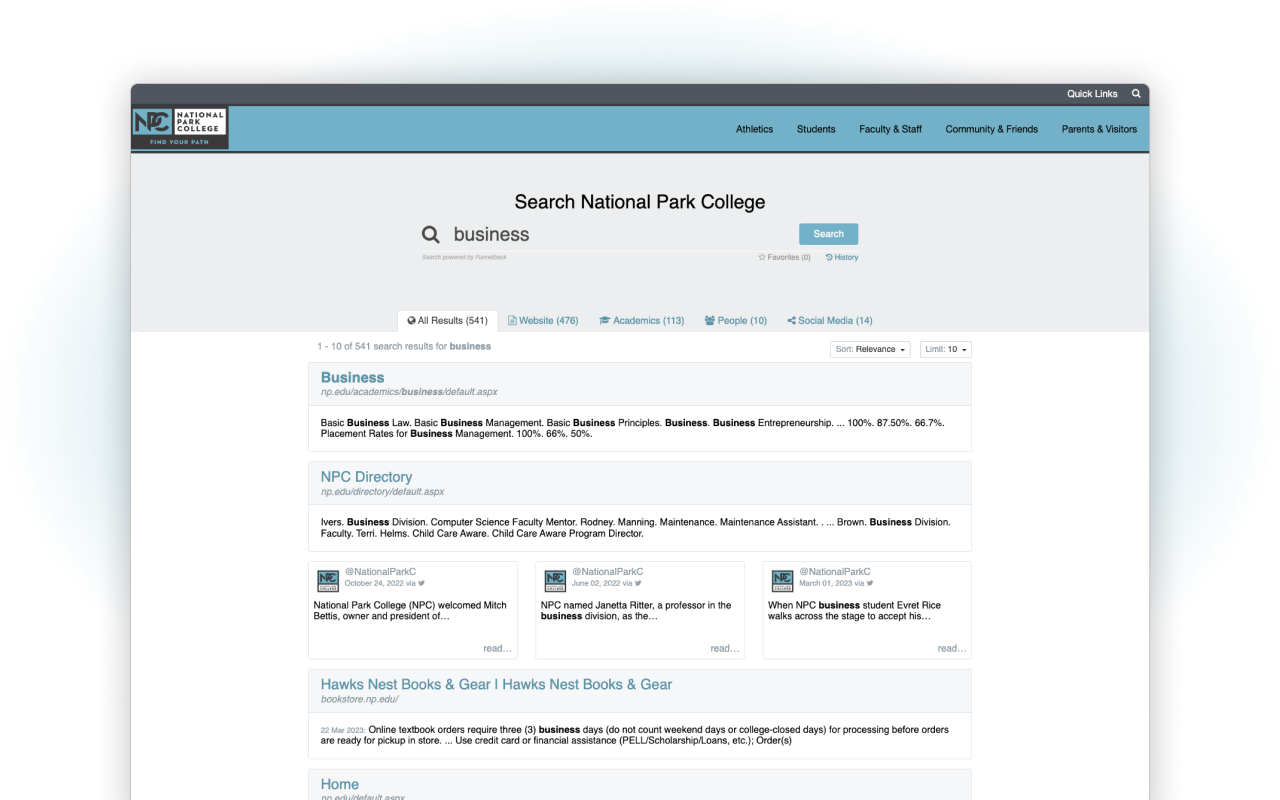Click the Search National Park College heading
This screenshot has height=800, width=1280.
[640, 202]
